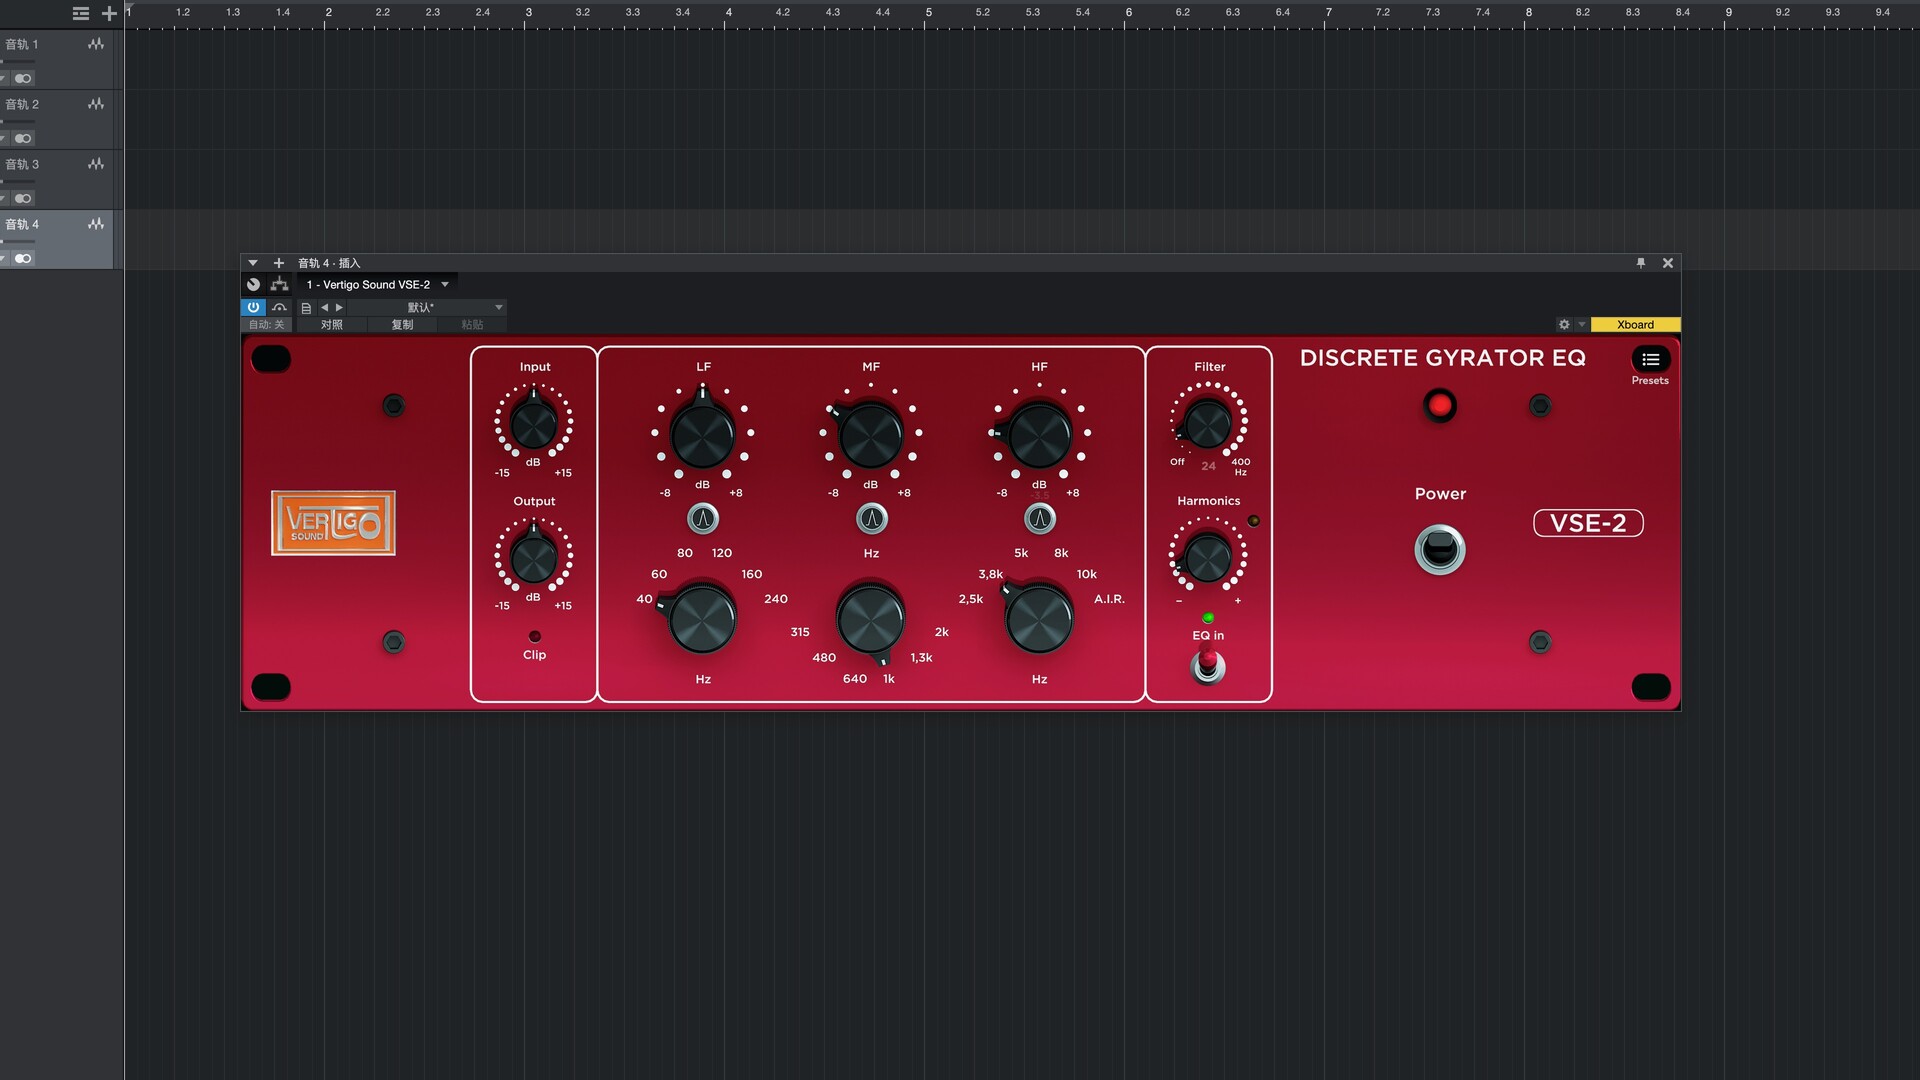This screenshot has height=1080, width=1920.
Task: Flip the Power toggle switch
Action: click(1440, 549)
